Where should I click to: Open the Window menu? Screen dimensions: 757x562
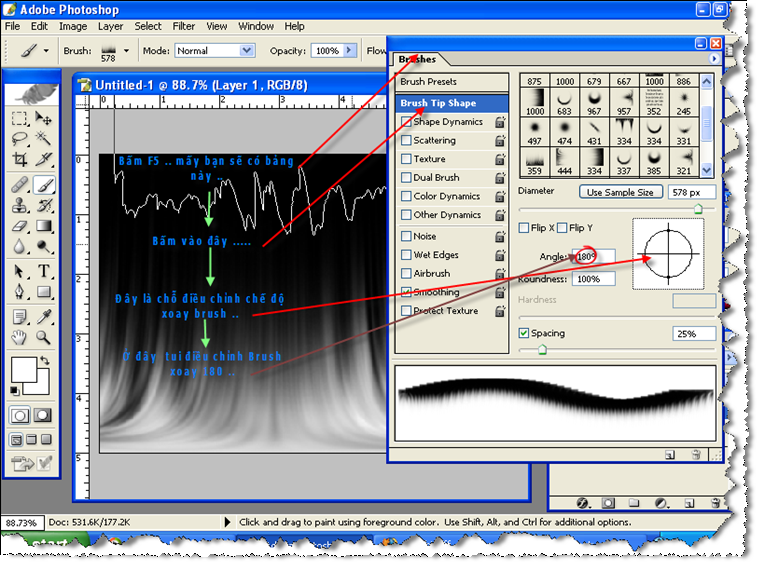tap(256, 26)
